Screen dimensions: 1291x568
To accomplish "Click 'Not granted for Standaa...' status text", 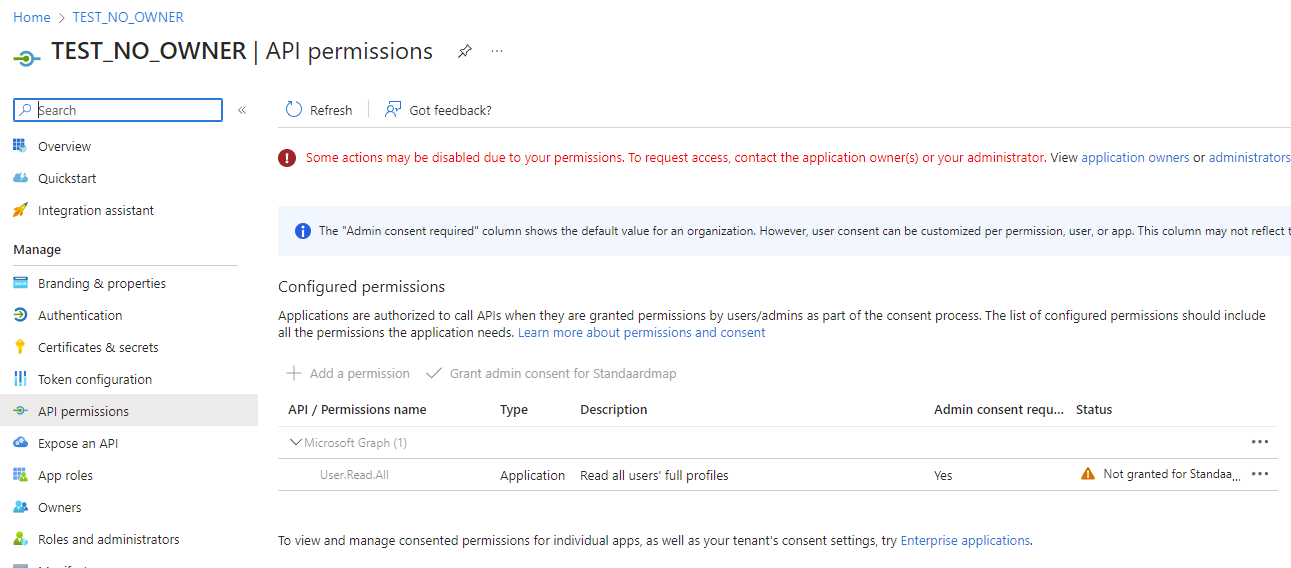I will pos(1172,474).
